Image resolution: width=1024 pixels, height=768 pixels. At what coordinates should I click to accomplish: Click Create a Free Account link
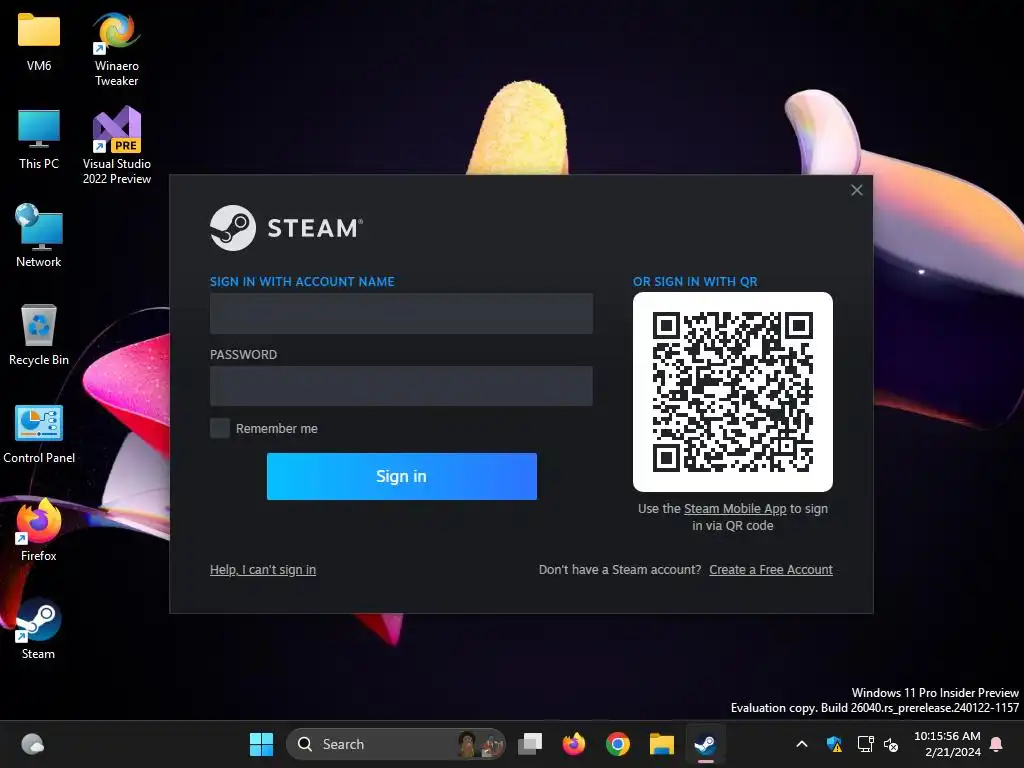(771, 569)
